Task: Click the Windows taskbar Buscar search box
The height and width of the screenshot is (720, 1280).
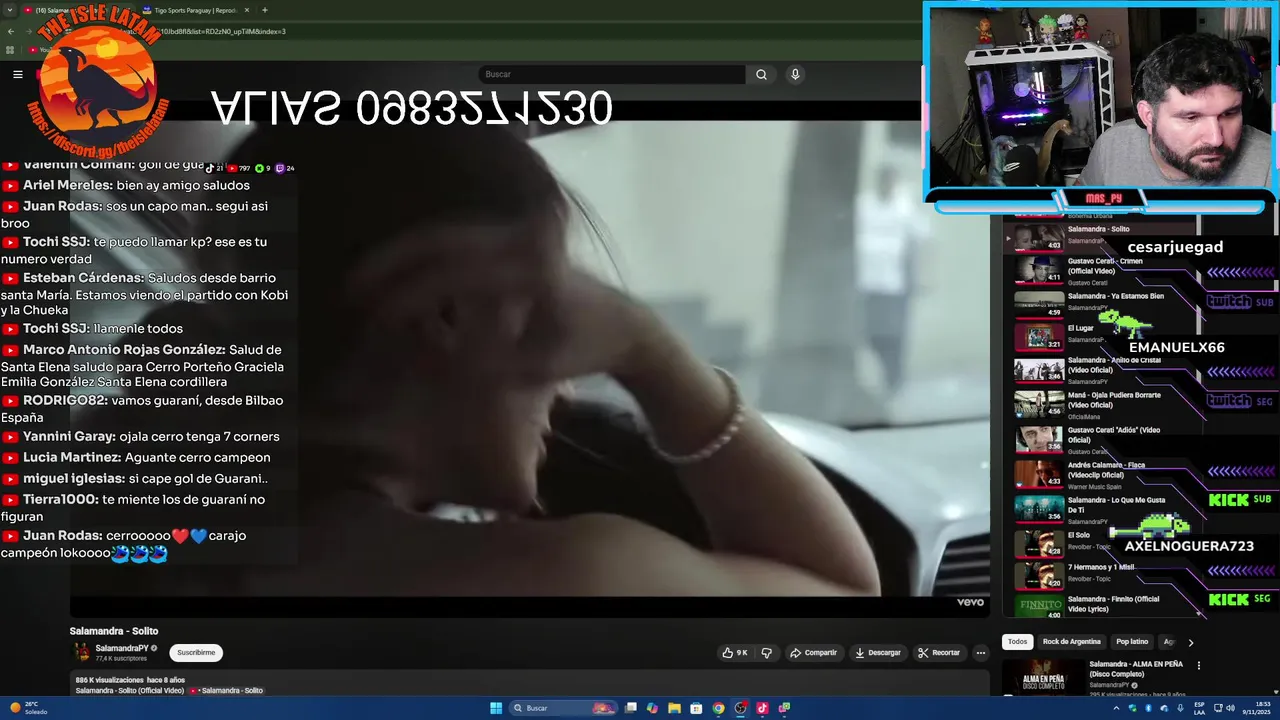Action: (564, 708)
